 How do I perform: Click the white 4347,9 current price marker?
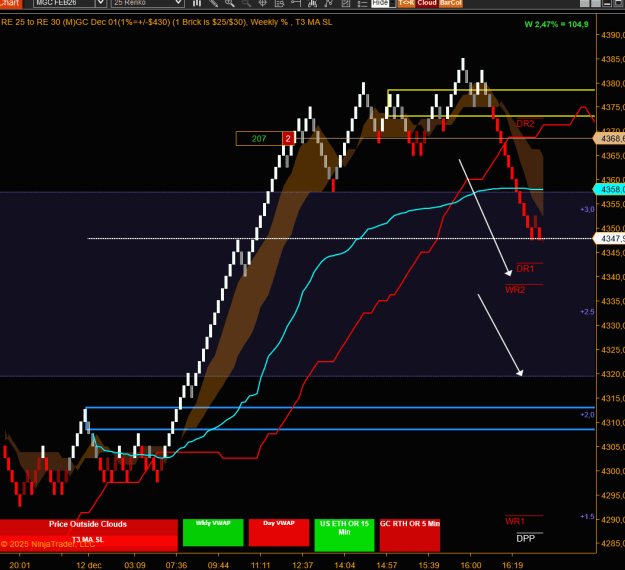609,238
